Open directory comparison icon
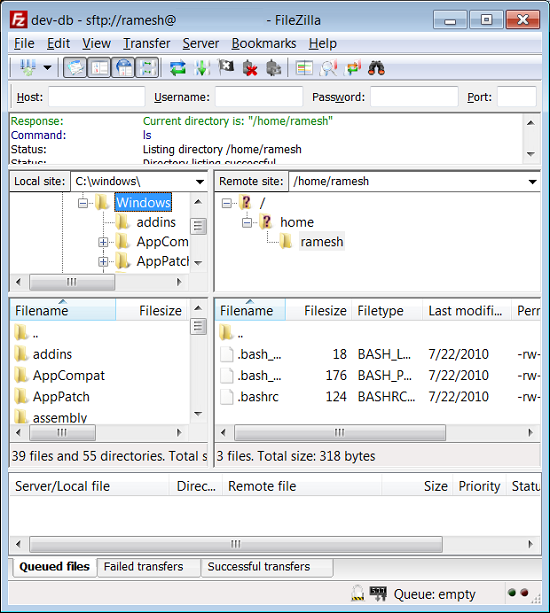550x613 pixels. coord(304,68)
